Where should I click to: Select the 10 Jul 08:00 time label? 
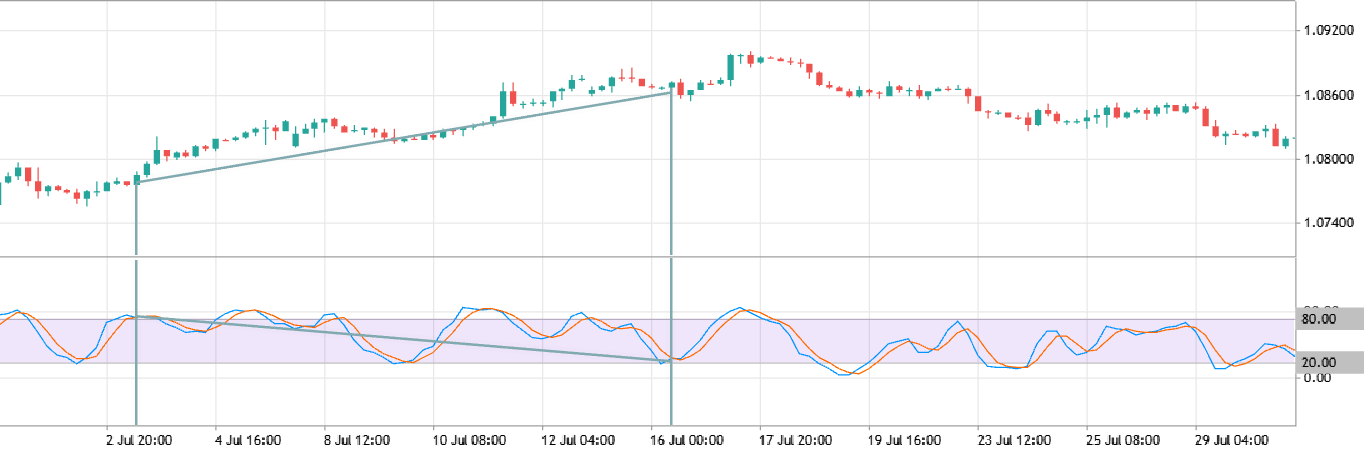pyautogui.click(x=466, y=440)
